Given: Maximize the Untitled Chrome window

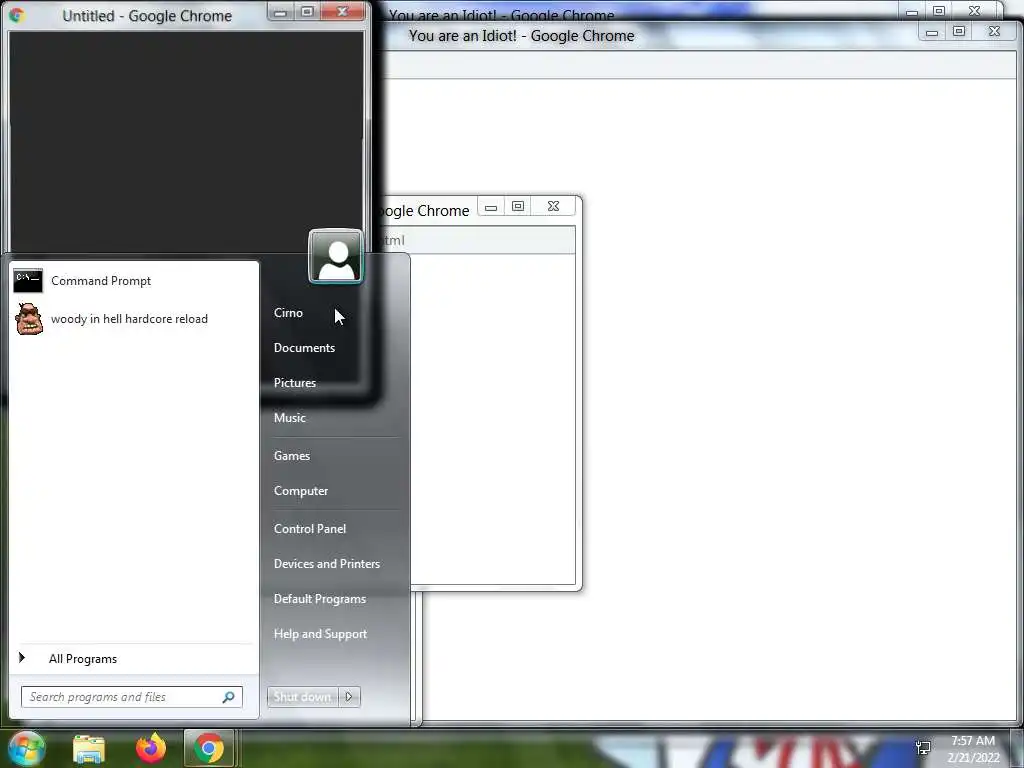Looking at the screenshot, I should pos(307,12).
